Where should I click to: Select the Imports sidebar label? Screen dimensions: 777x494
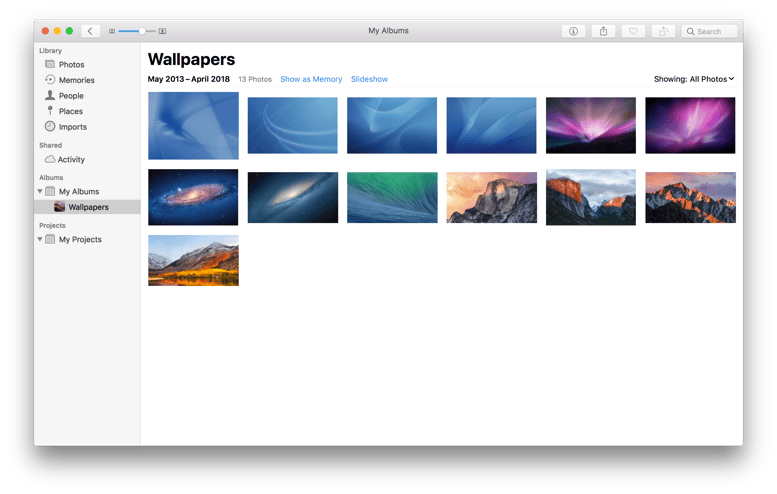[73, 127]
